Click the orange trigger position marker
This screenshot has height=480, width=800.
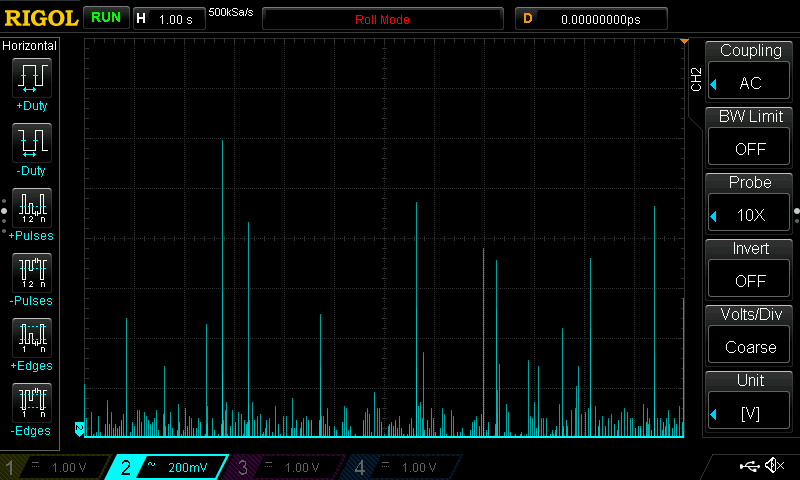(x=684, y=41)
